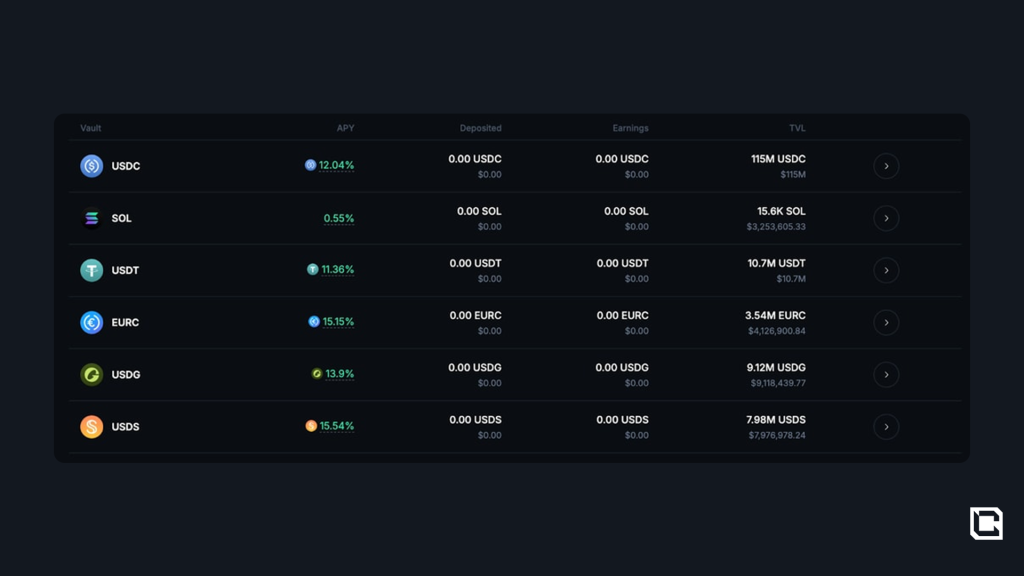The width and height of the screenshot is (1024, 576).
Task: Click the USDT vault coin icon
Action: click(x=92, y=270)
